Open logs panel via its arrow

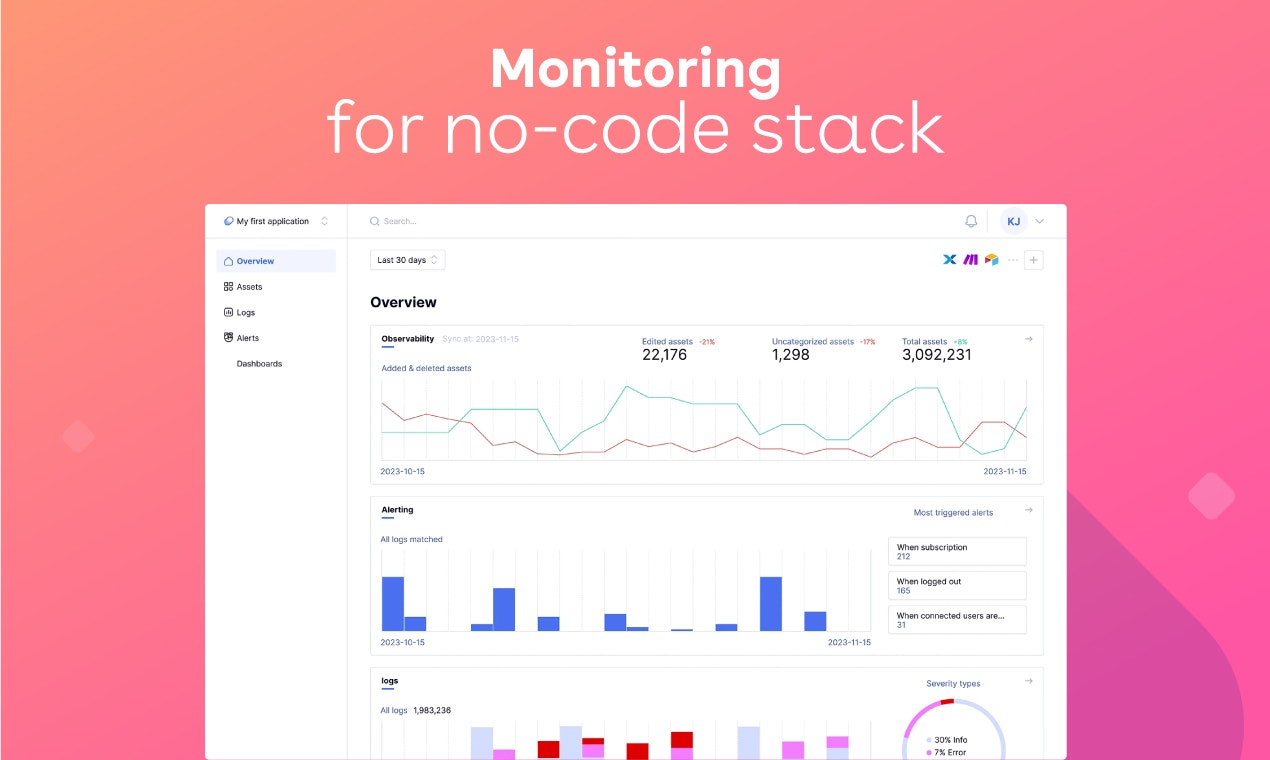coord(1028,681)
